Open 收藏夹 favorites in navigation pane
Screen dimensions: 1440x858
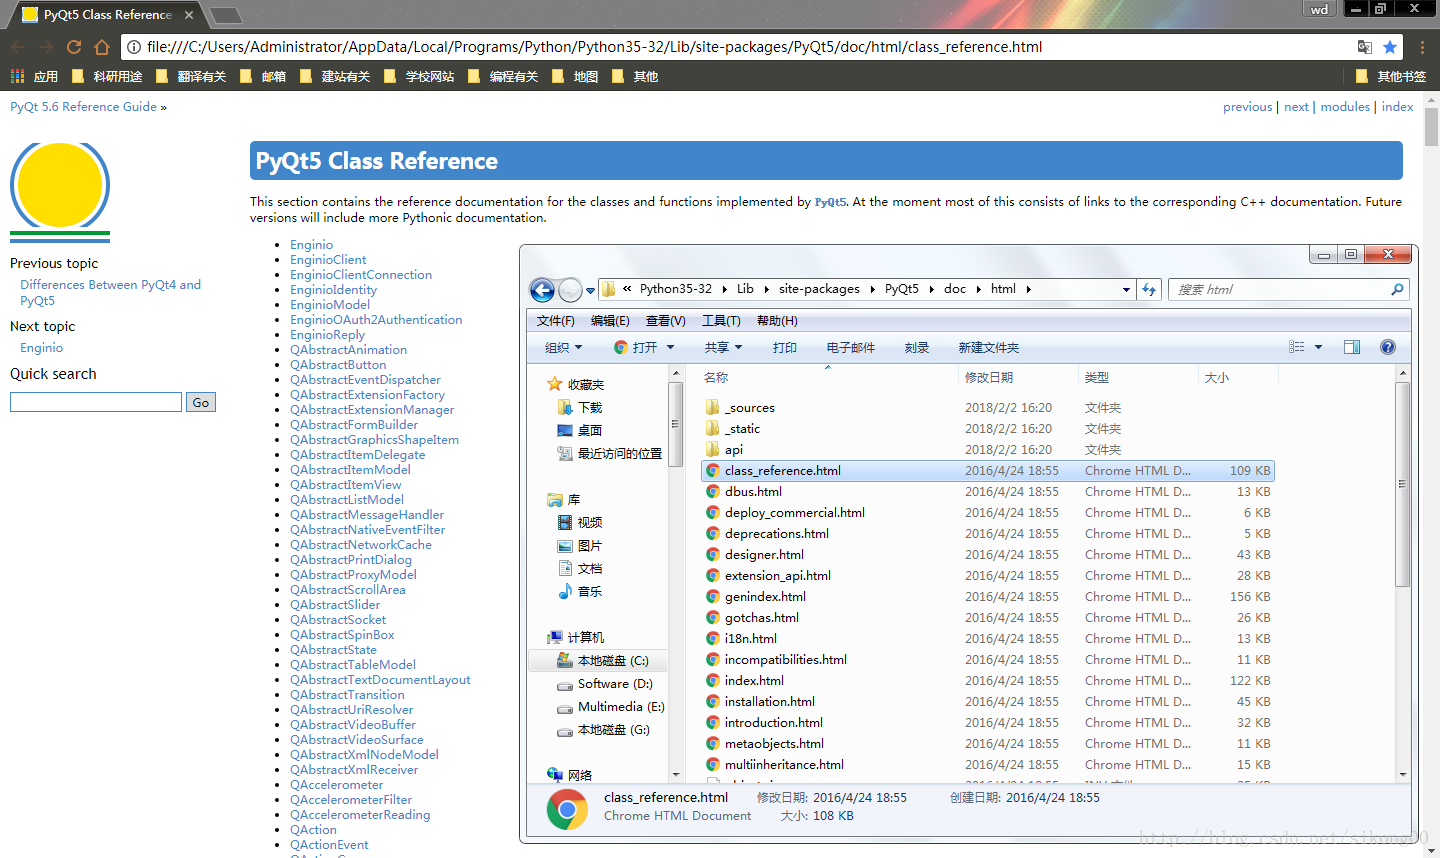576,384
